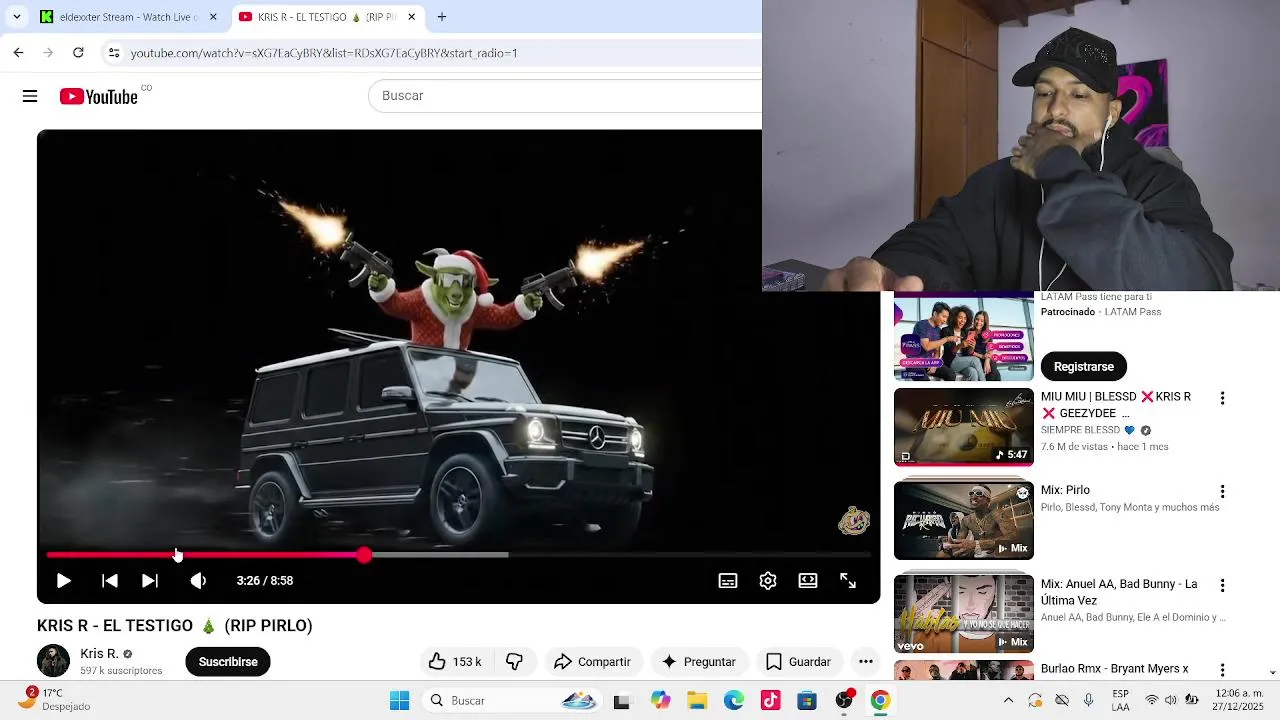Skip to next video in player
The height and width of the screenshot is (720, 1280).
149,580
